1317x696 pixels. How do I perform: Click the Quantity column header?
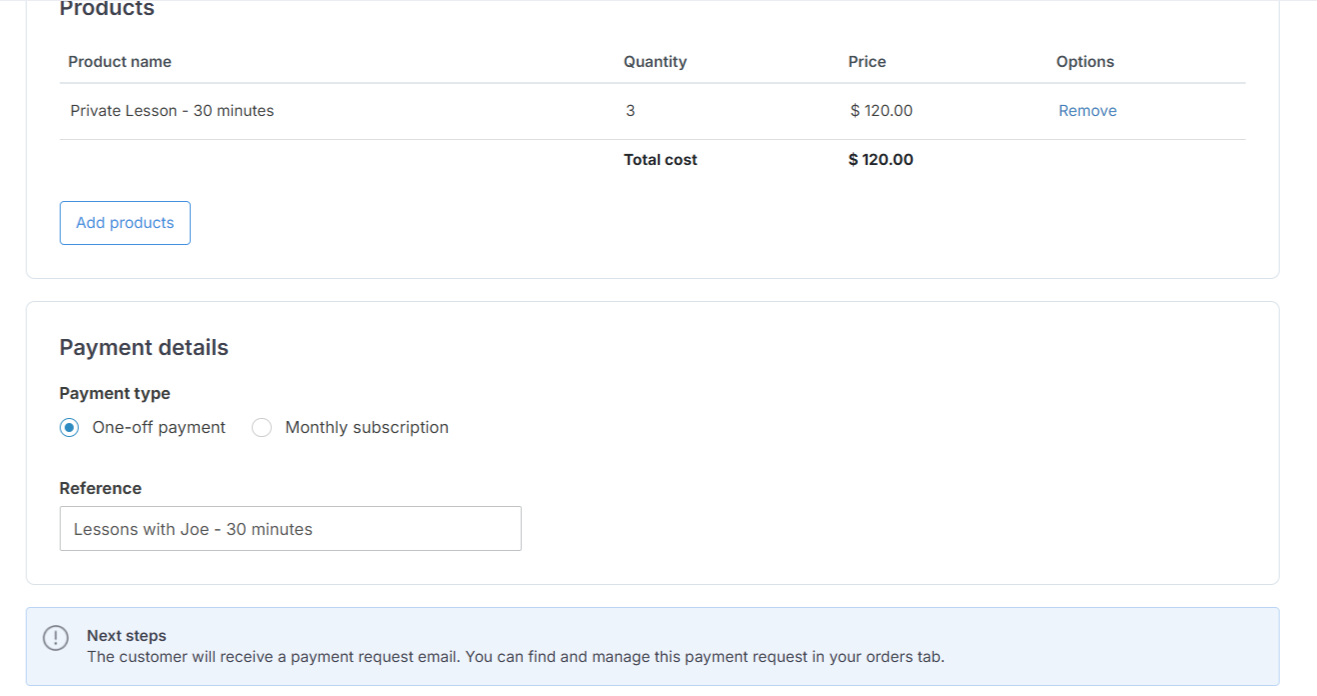click(654, 61)
